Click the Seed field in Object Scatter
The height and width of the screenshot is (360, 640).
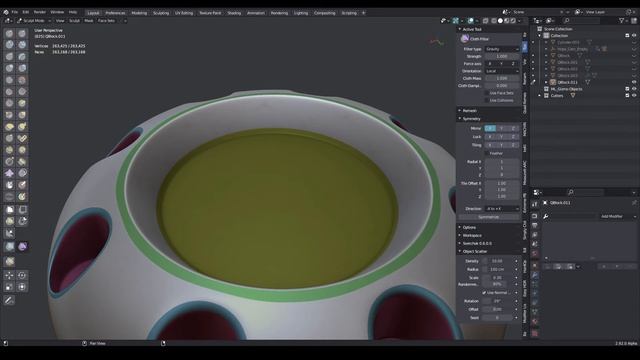point(497,318)
